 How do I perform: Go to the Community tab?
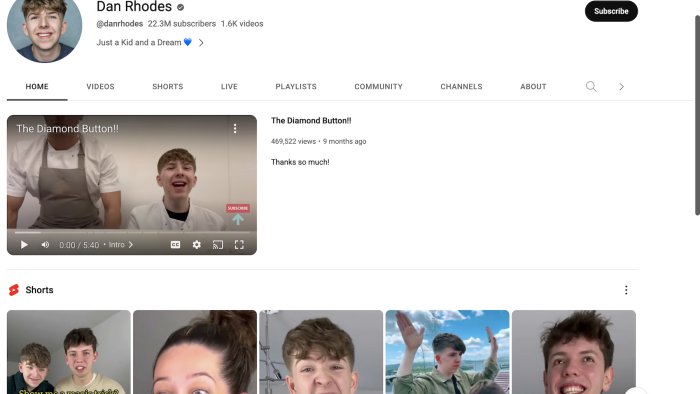pyautogui.click(x=379, y=87)
